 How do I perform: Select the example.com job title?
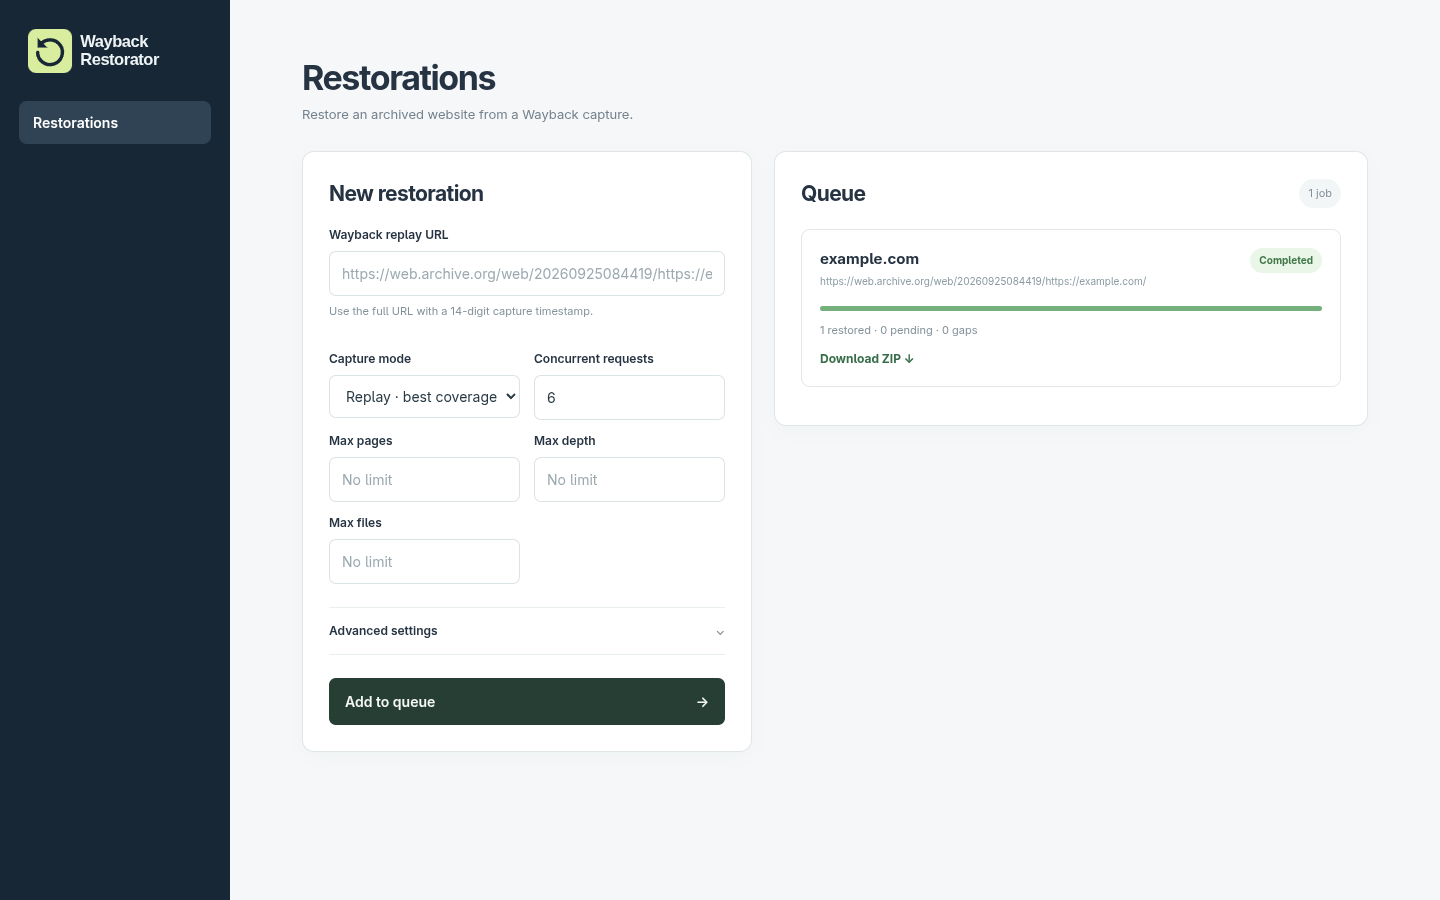click(869, 259)
